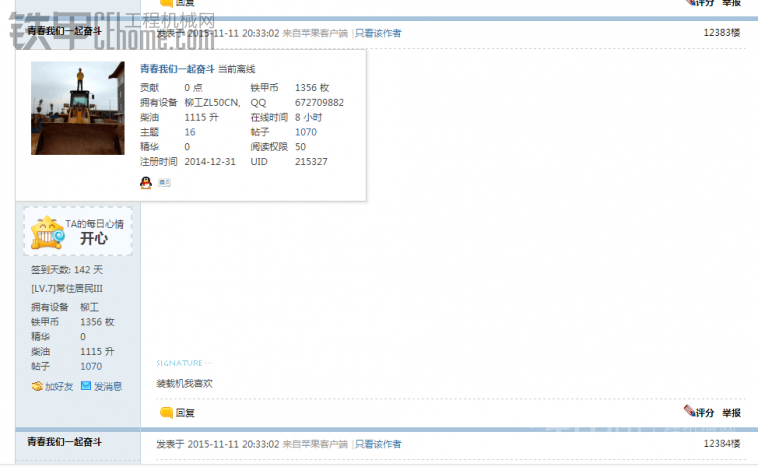Click equipment value 柳工ZL50CN
Screen dimensions: 758x467
pos(212,102)
